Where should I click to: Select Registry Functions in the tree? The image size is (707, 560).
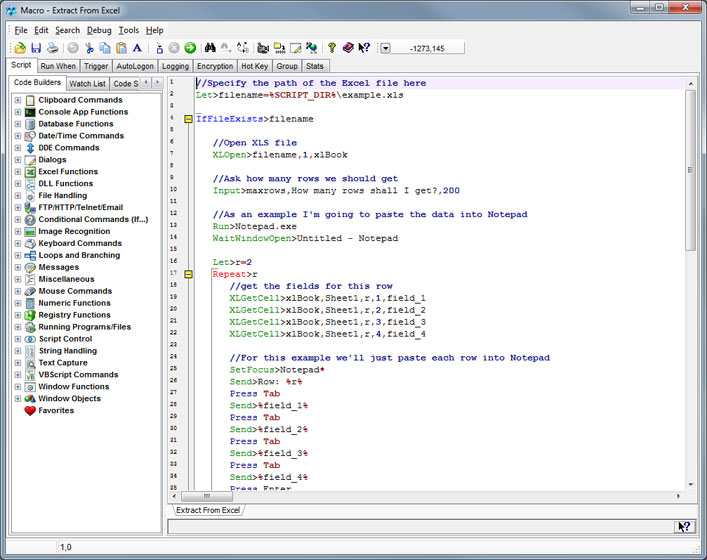[x=74, y=315]
